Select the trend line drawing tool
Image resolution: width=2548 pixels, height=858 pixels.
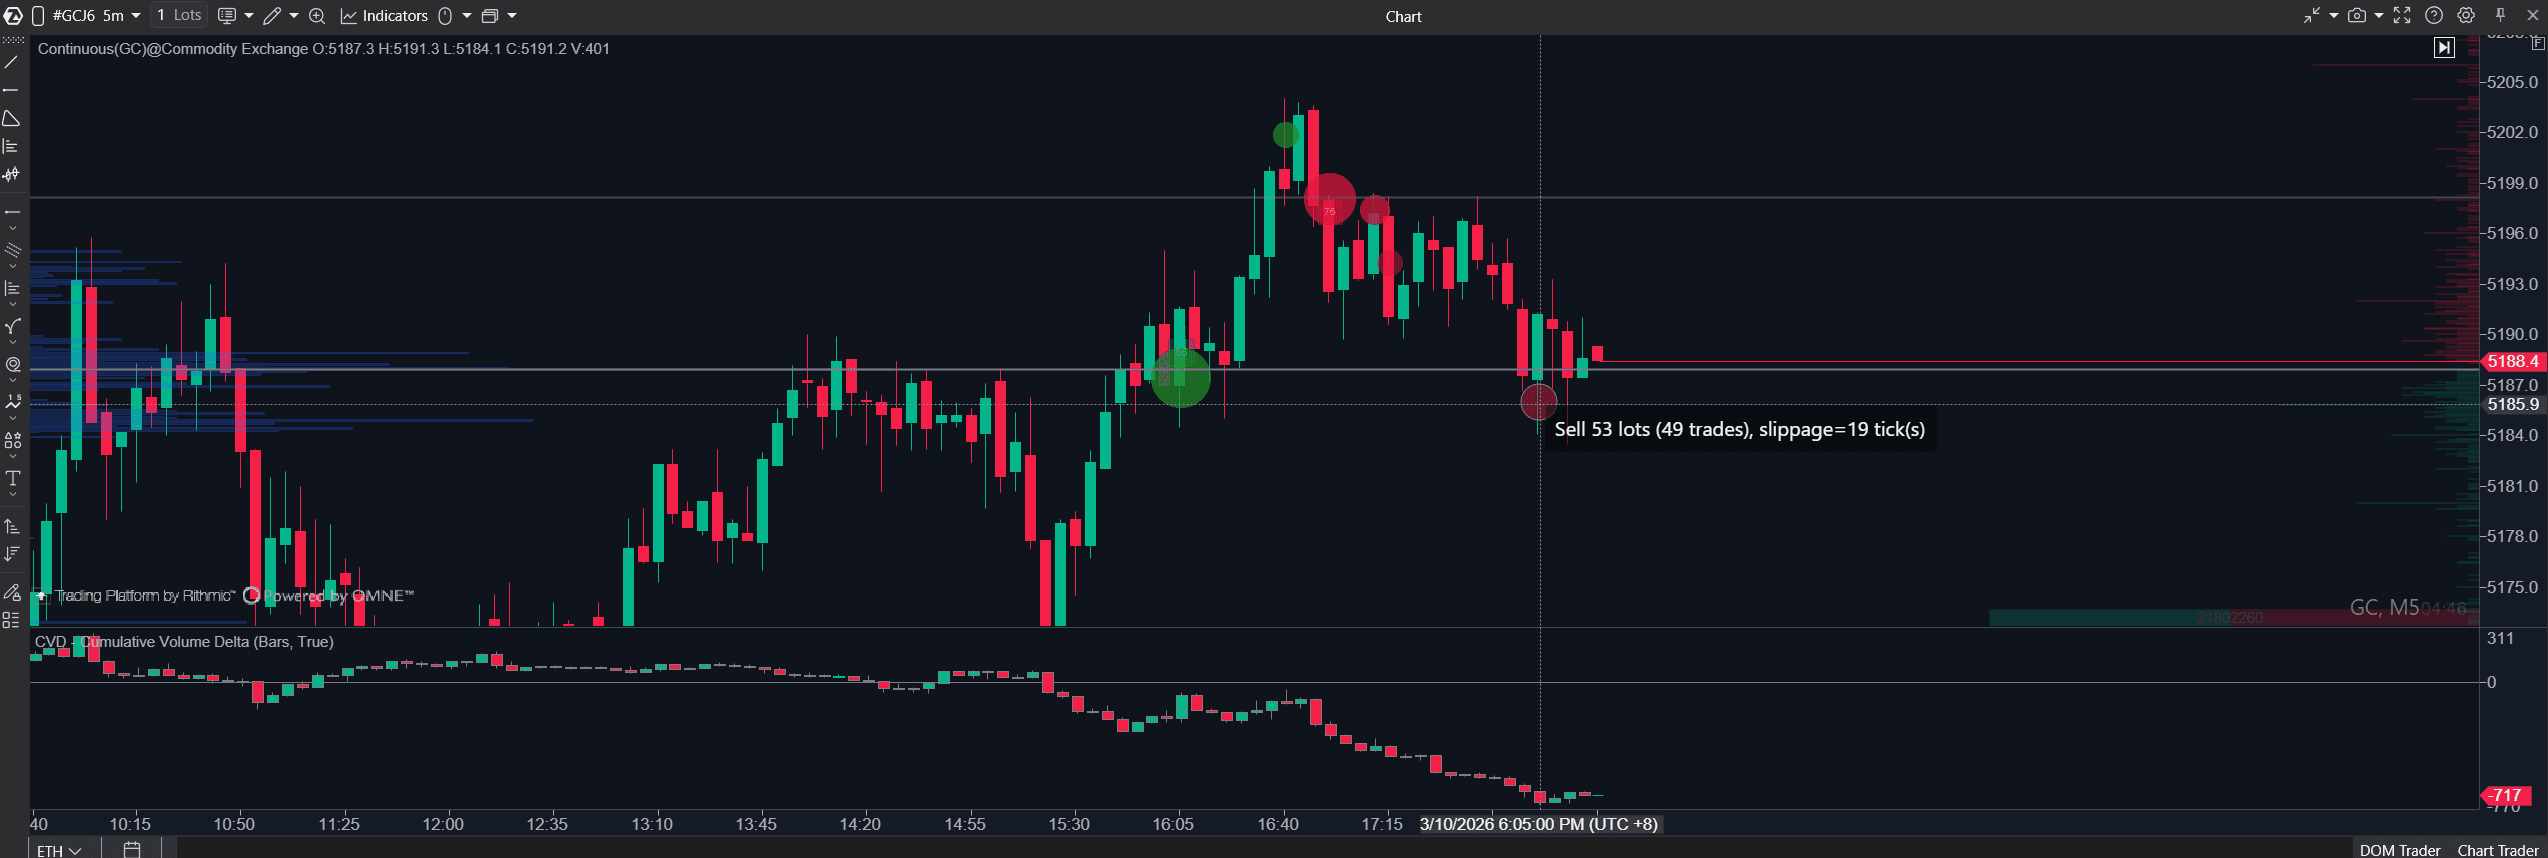click(x=11, y=63)
